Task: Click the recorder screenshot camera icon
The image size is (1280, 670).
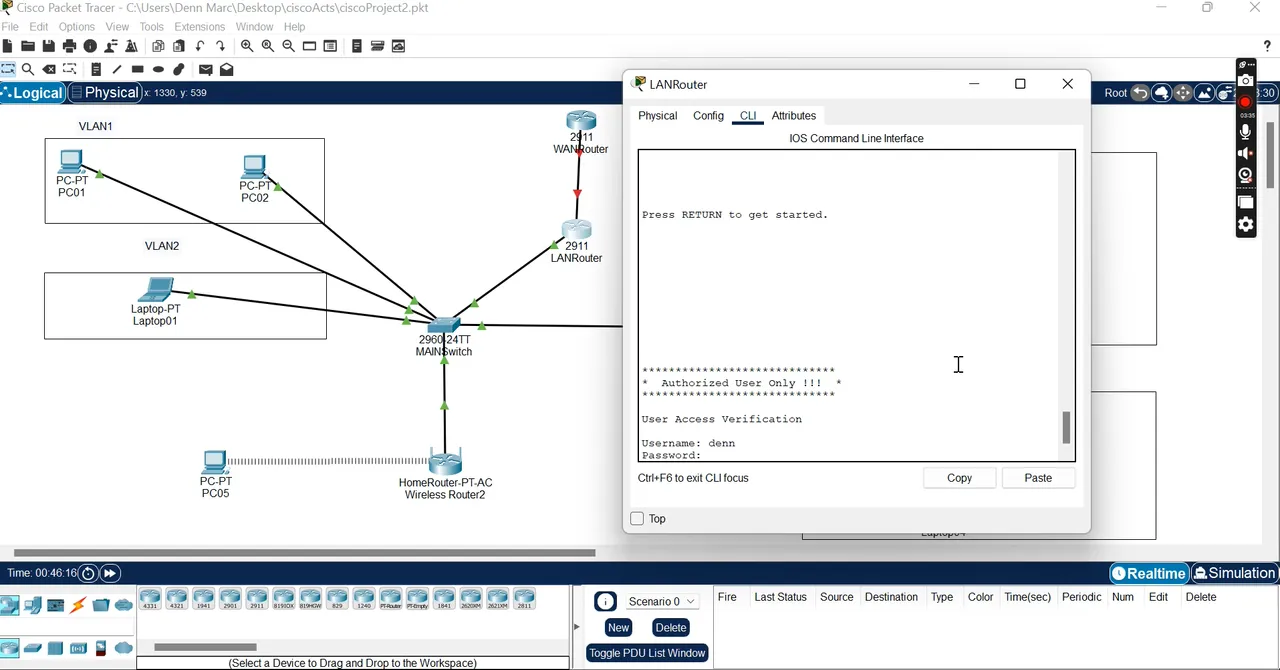Action: coord(1245,80)
